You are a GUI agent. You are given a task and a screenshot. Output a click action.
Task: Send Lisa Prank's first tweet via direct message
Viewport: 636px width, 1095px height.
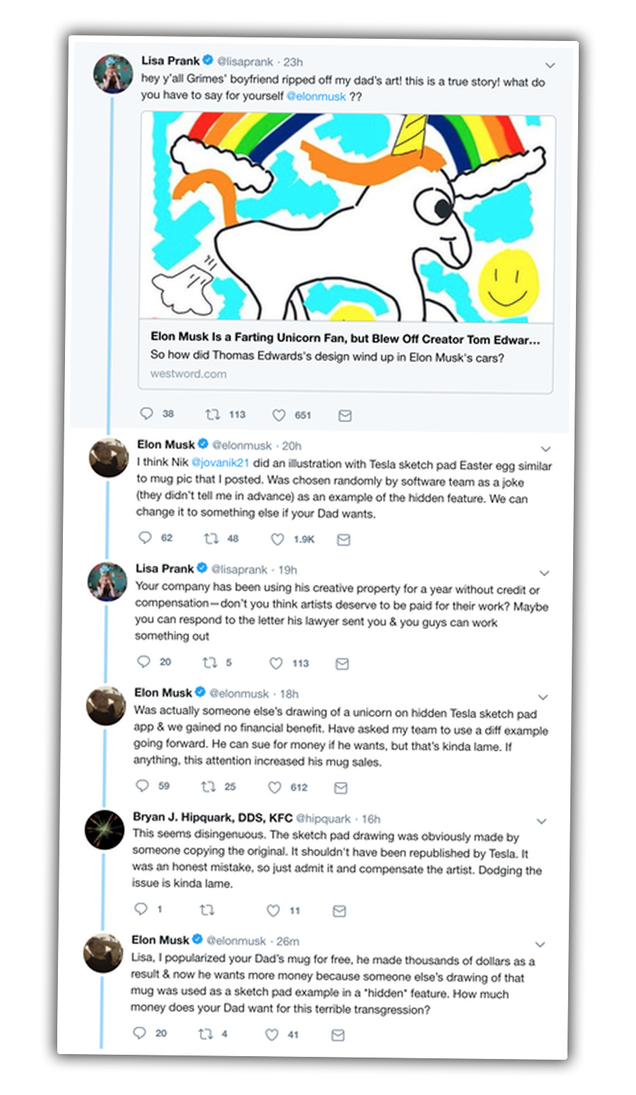(345, 416)
